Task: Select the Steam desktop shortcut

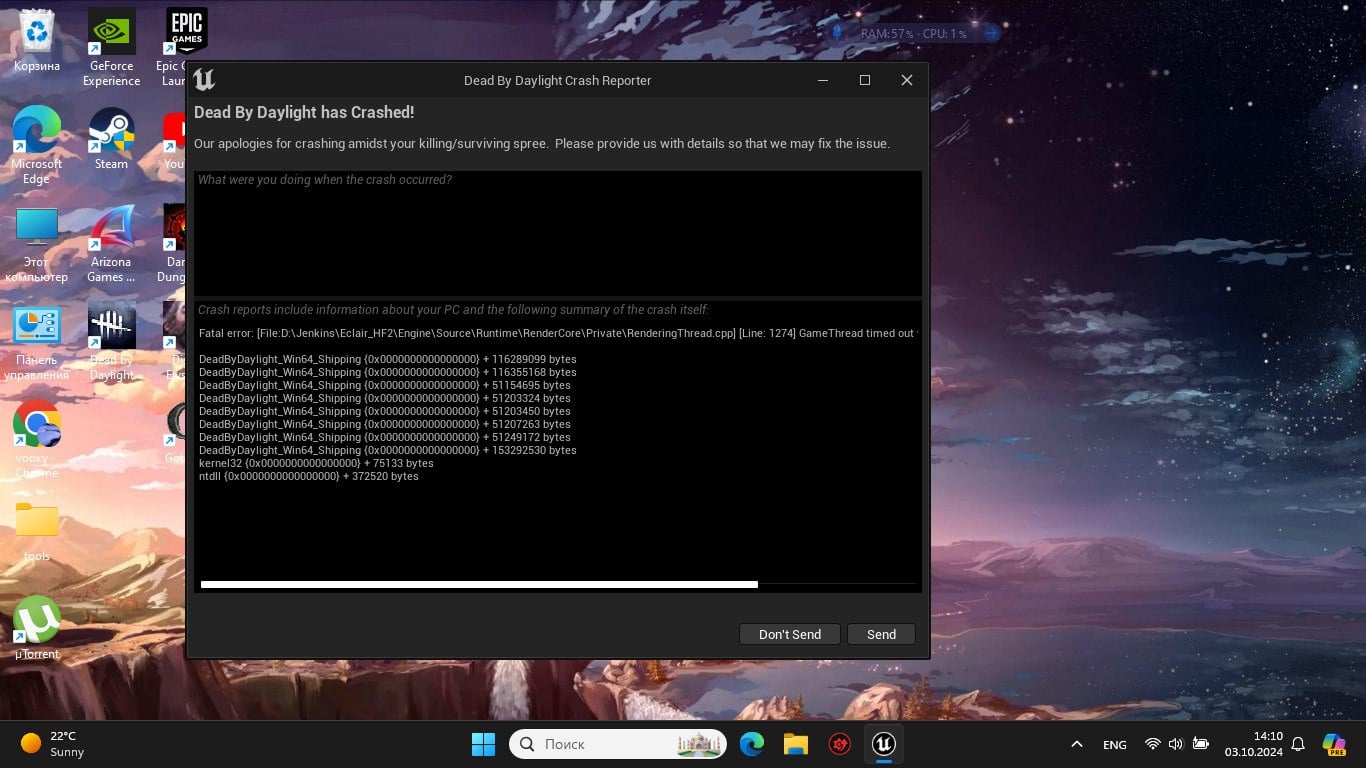Action: 111,140
